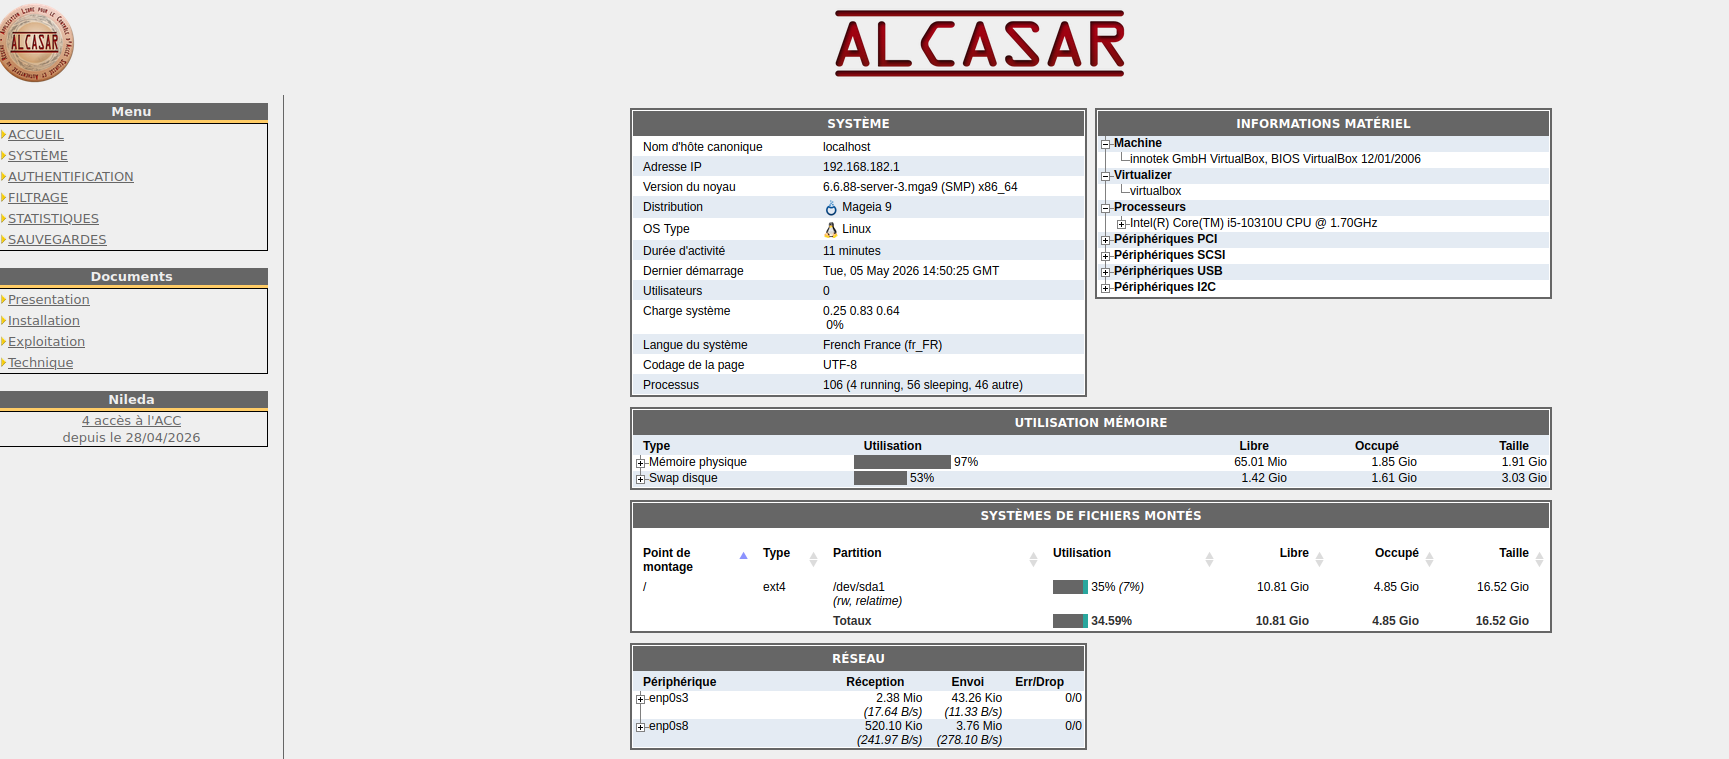
Task: Click the RÉSEAU panel header
Action: 858,659
